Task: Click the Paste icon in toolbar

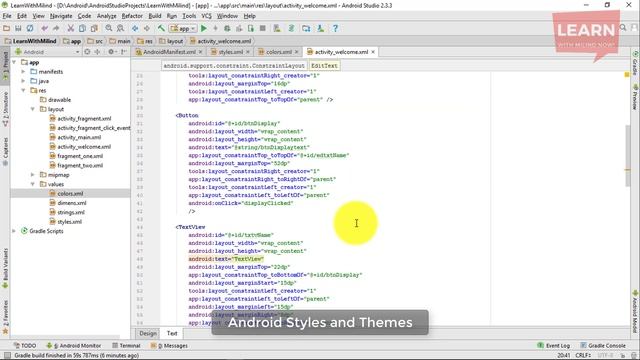Action: (94, 28)
